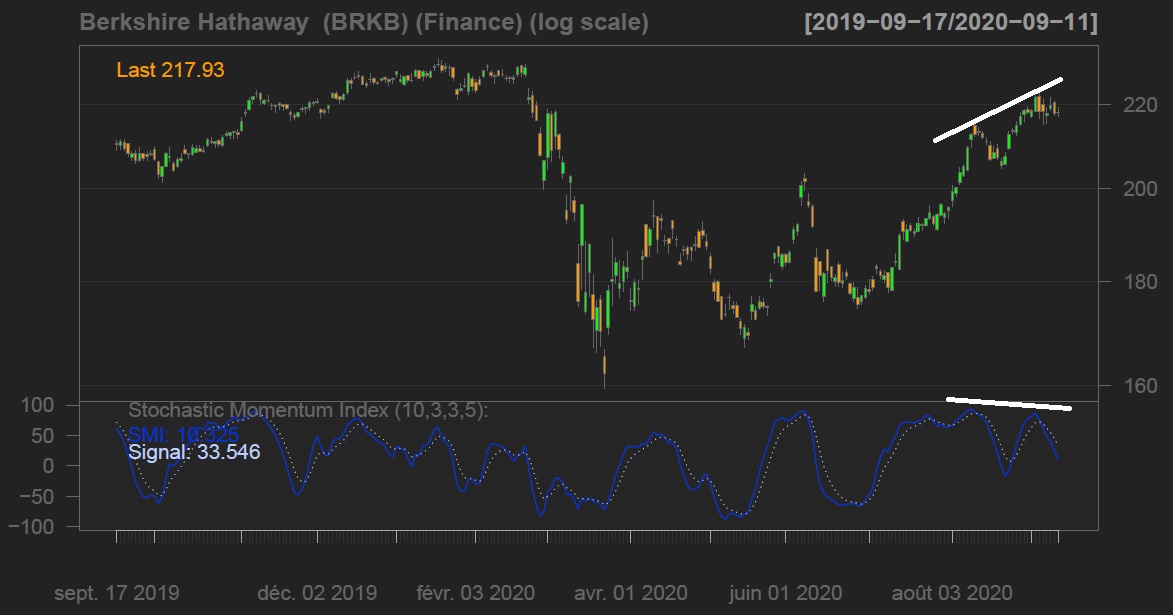Viewport: 1173px width, 615px height.
Task: Click the 50 indicator axis label
Action: [x=43, y=435]
